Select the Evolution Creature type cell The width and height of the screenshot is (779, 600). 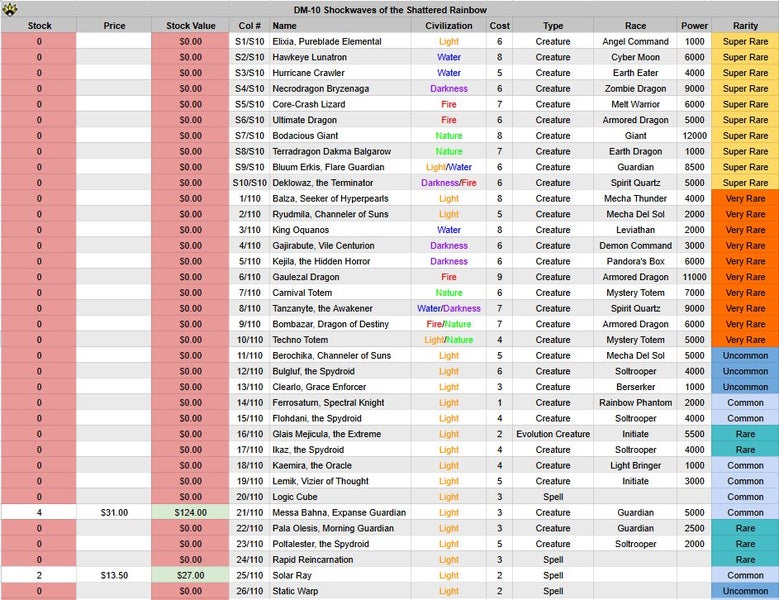(x=553, y=434)
